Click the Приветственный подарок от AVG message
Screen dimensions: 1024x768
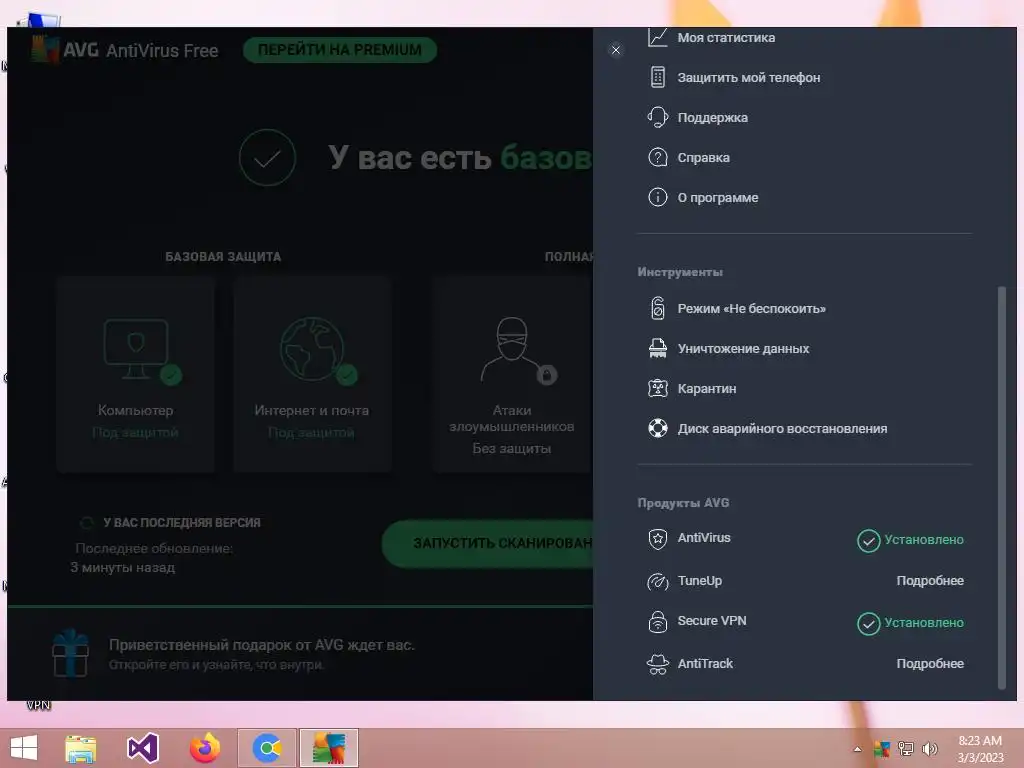pyautogui.click(x=261, y=645)
